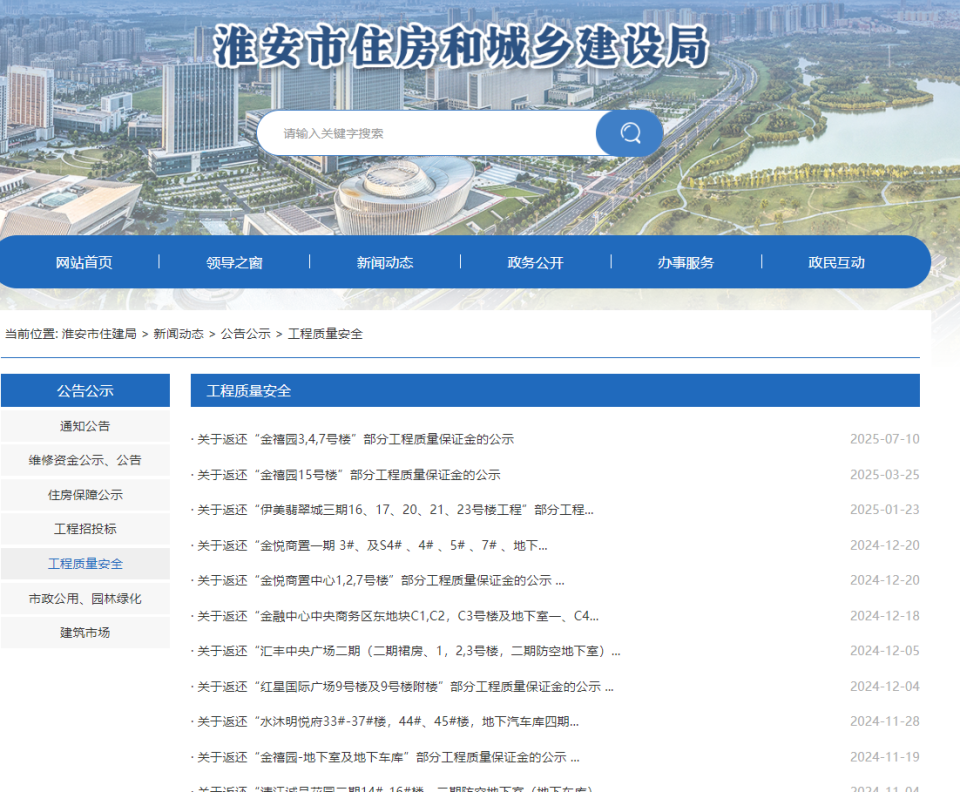
Task: Select 住房保障公示 in the sidebar
Action: pyautogui.click(x=85, y=494)
